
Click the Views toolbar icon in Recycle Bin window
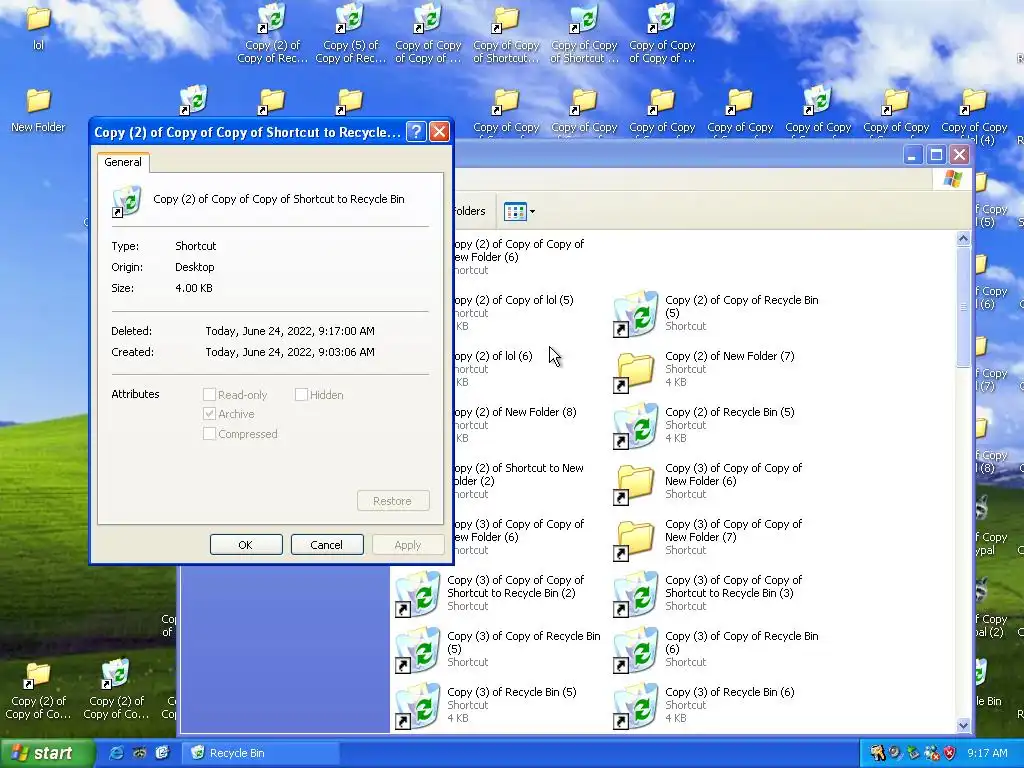[515, 212]
